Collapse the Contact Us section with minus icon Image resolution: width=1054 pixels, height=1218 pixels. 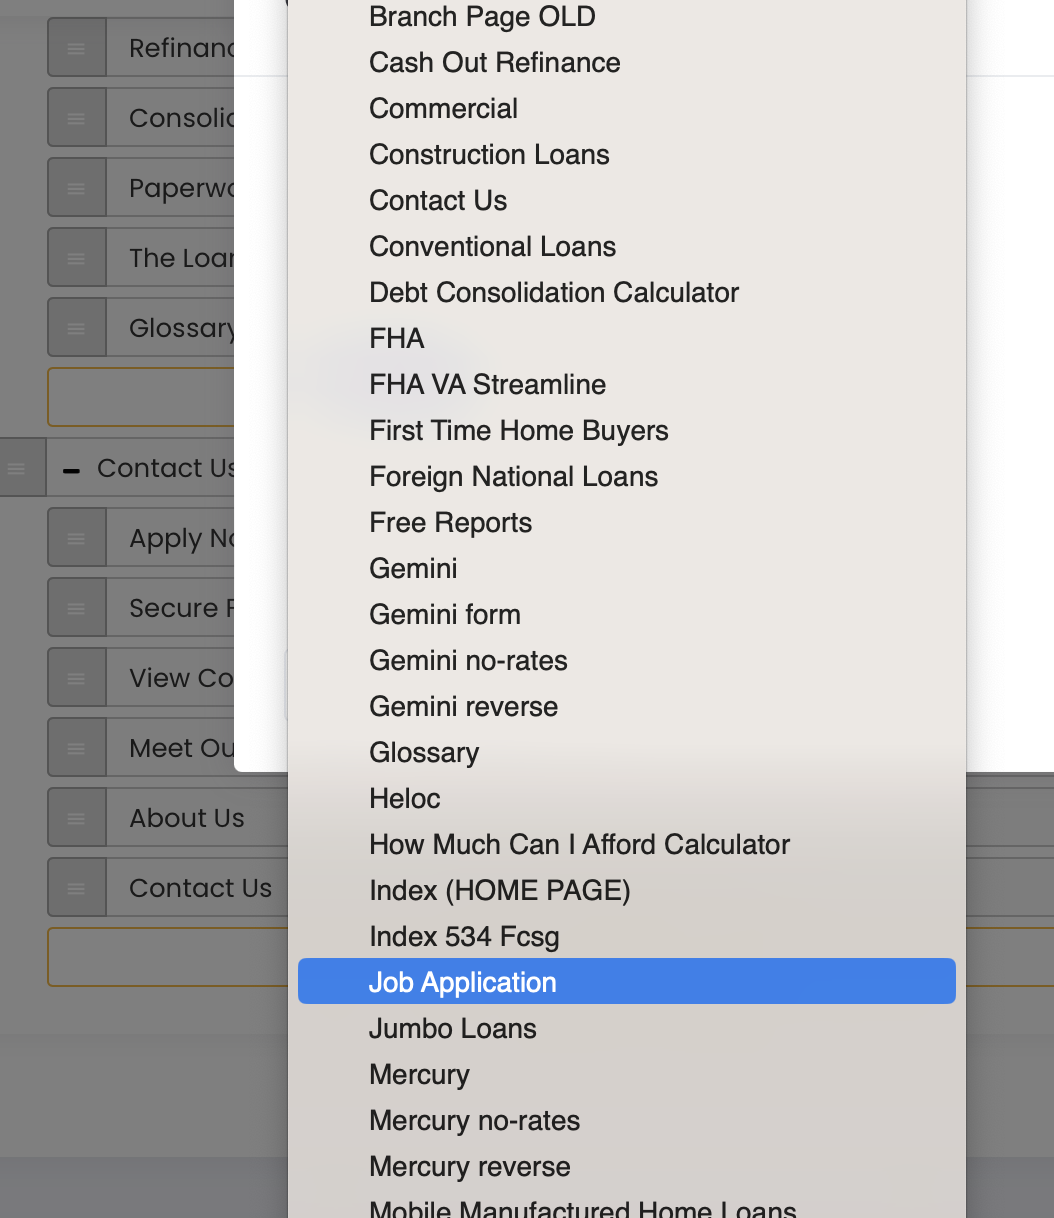(x=71, y=469)
